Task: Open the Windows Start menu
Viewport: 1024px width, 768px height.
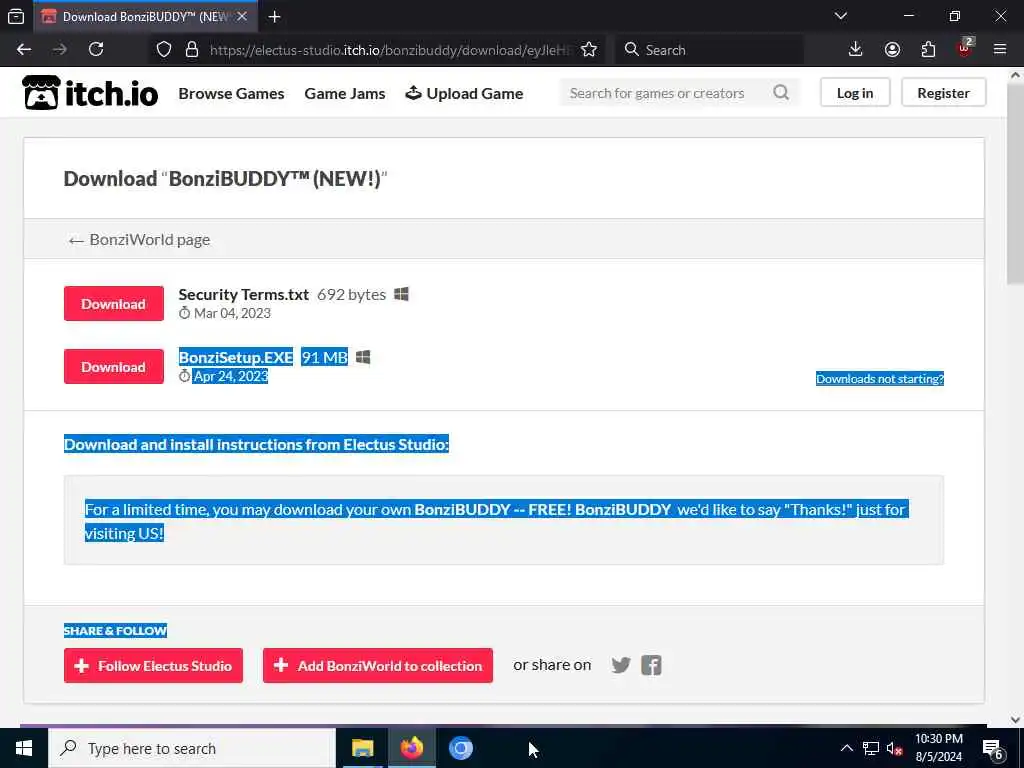Action: point(24,748)
